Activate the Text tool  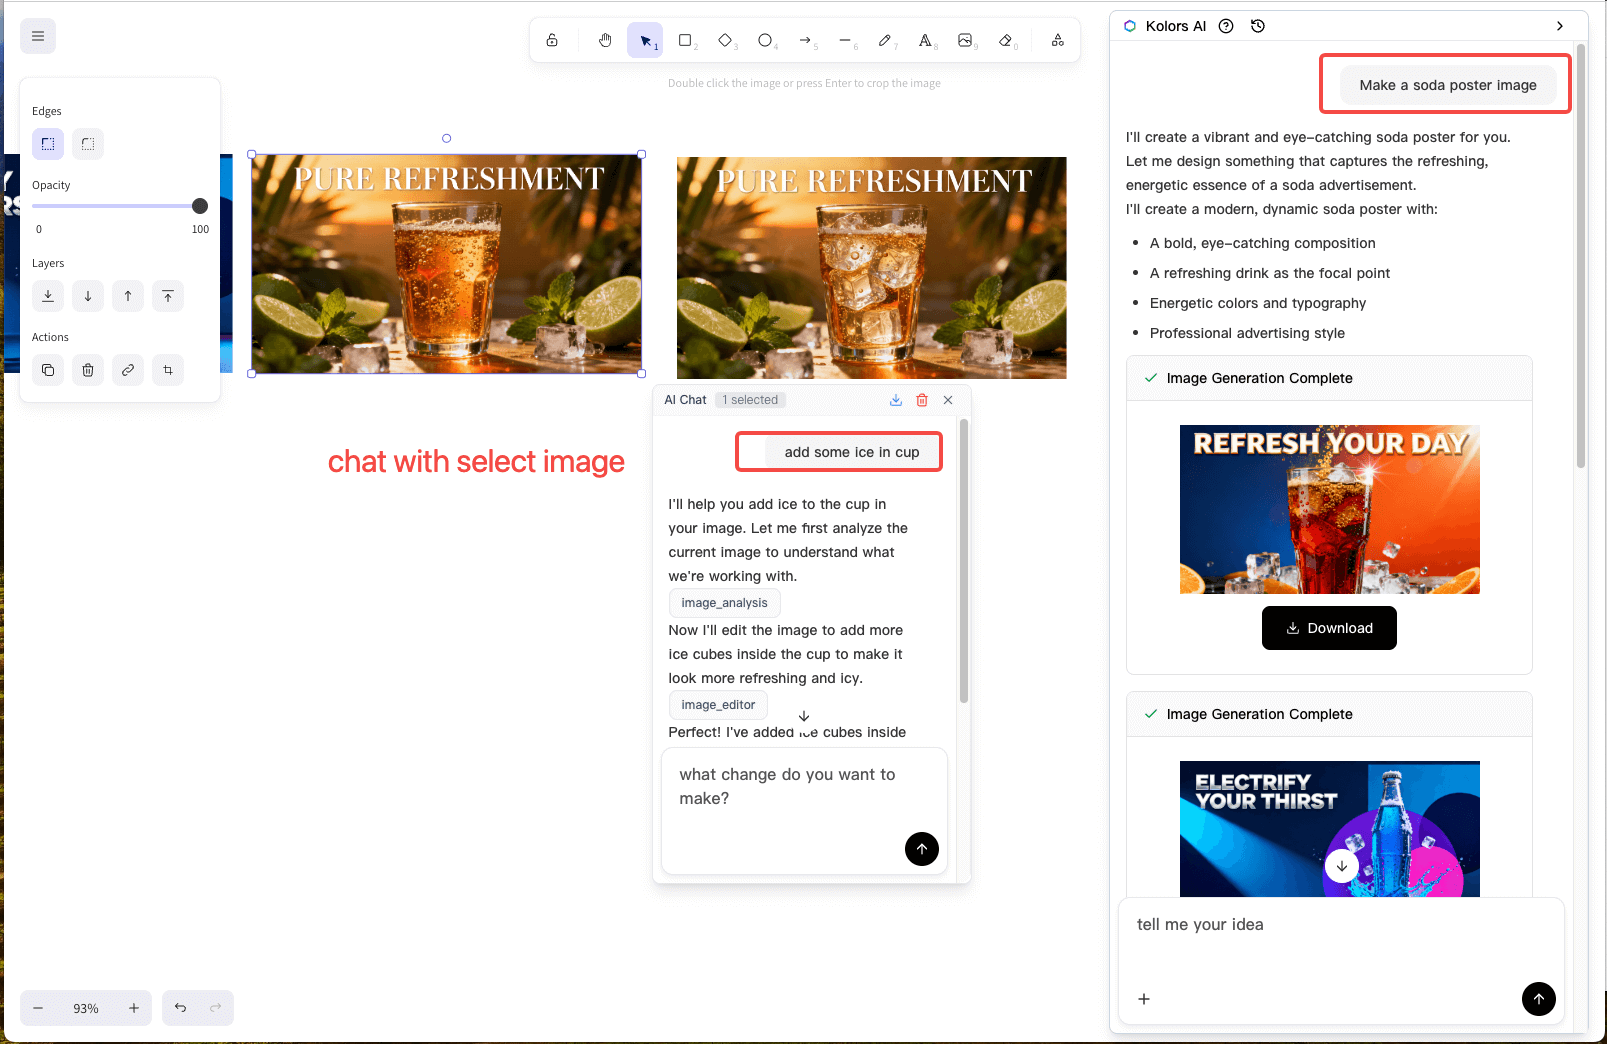tap(925, 40)
